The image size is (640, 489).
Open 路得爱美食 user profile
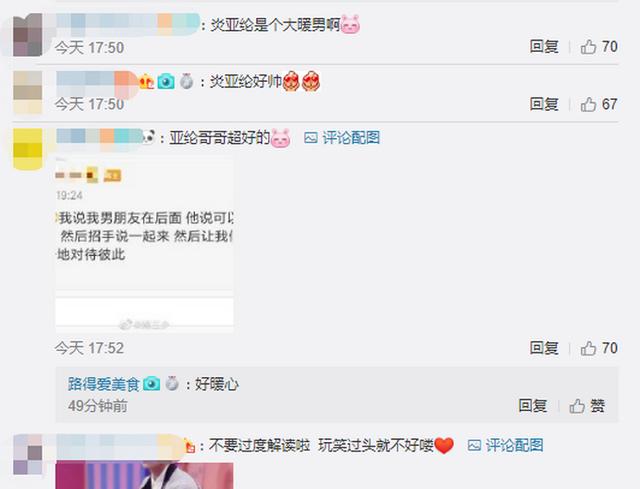(x=104, y=385)
